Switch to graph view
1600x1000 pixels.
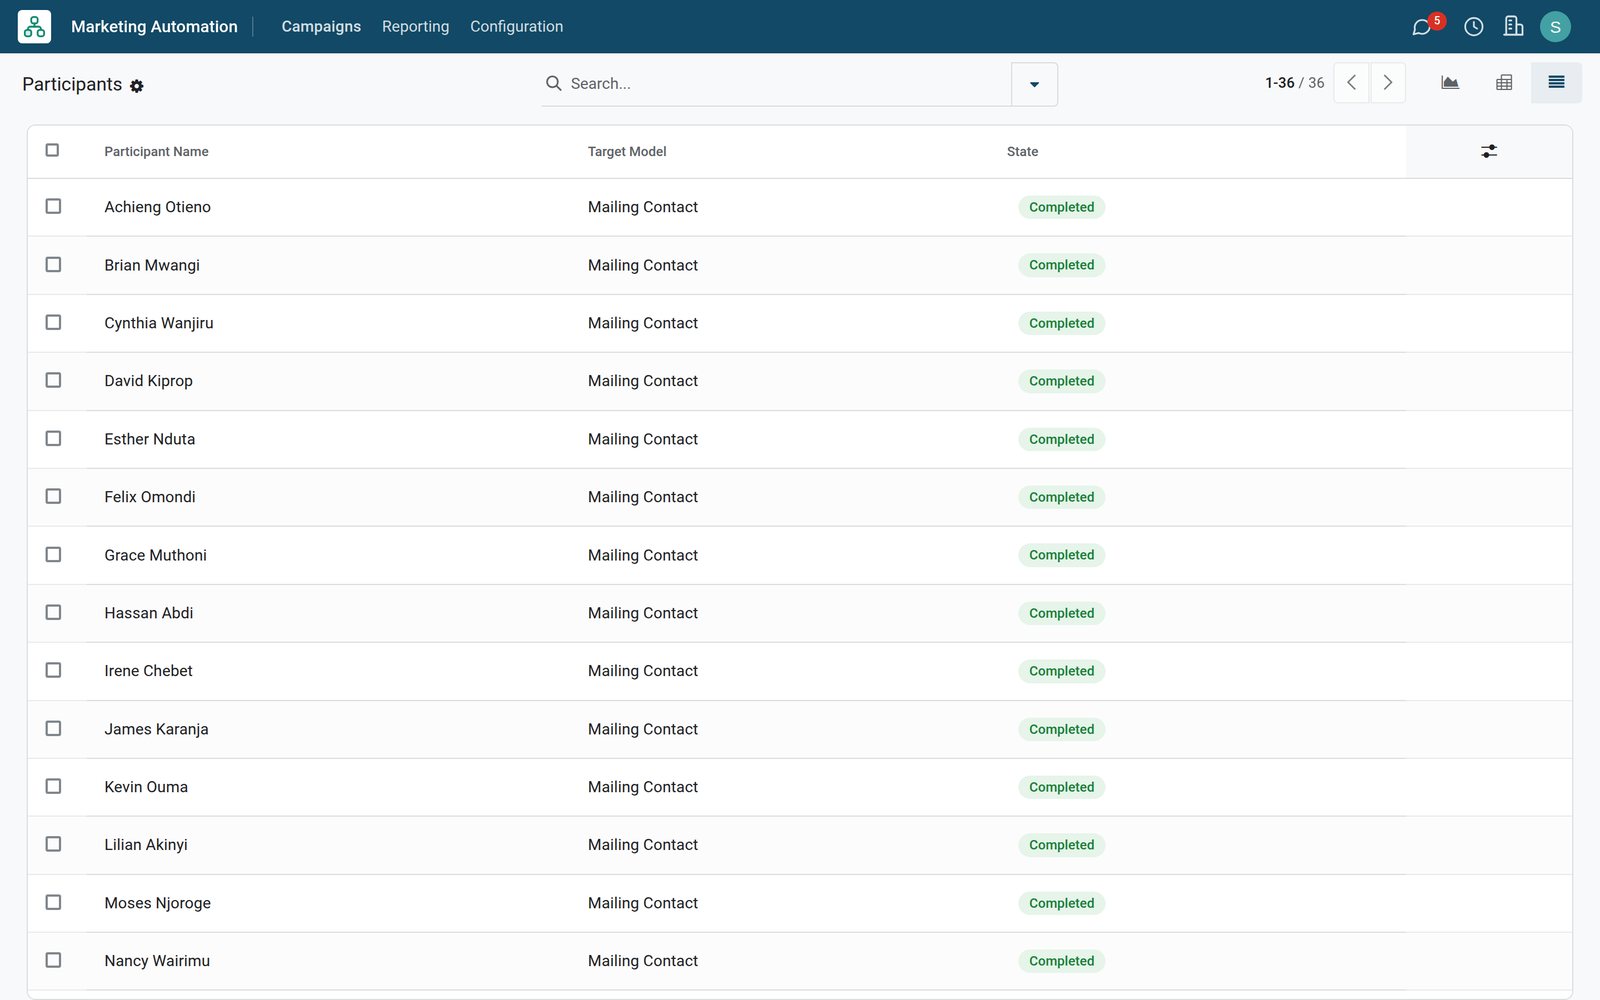coord(1449,83)
